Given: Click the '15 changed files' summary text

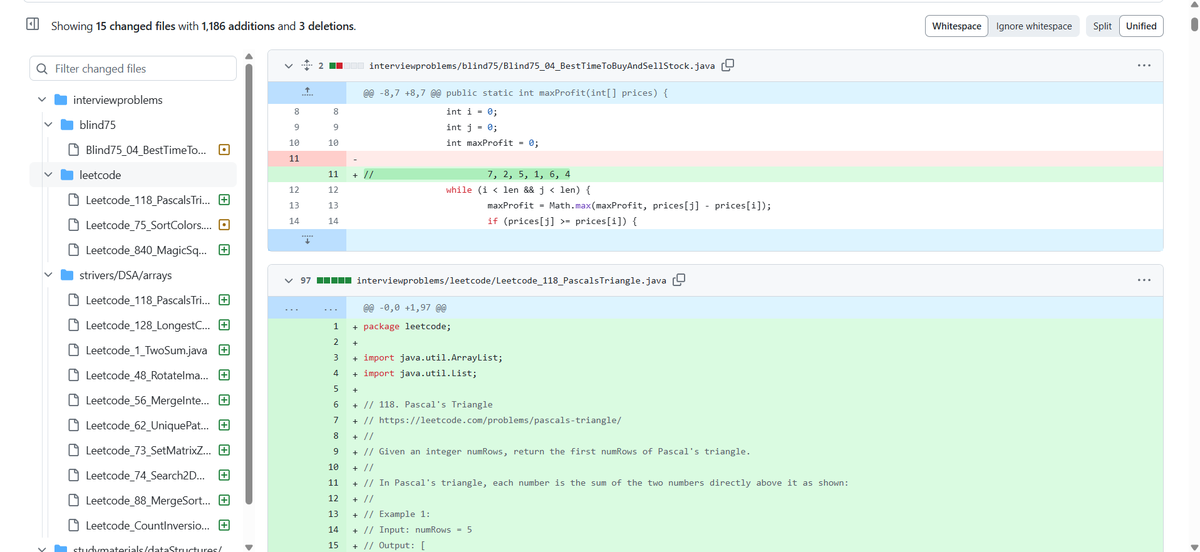Looking at the screenshot, I should (x=131, y=26).
